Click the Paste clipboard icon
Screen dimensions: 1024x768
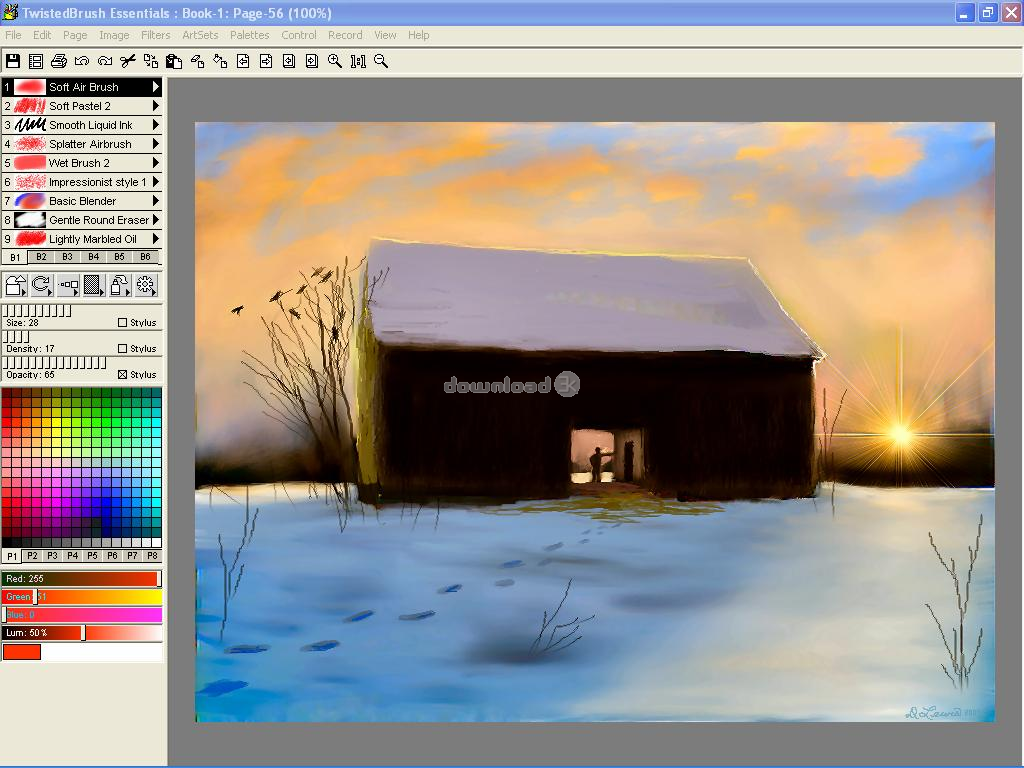[x=174, y=61]
